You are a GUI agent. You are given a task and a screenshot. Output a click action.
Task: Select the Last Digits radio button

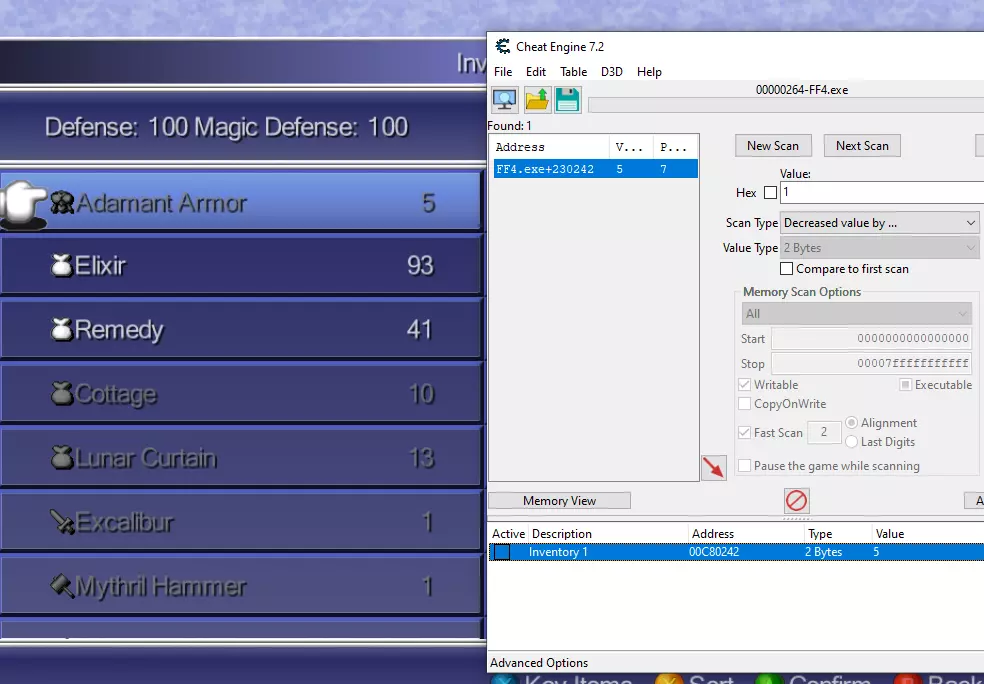point(852,442)
